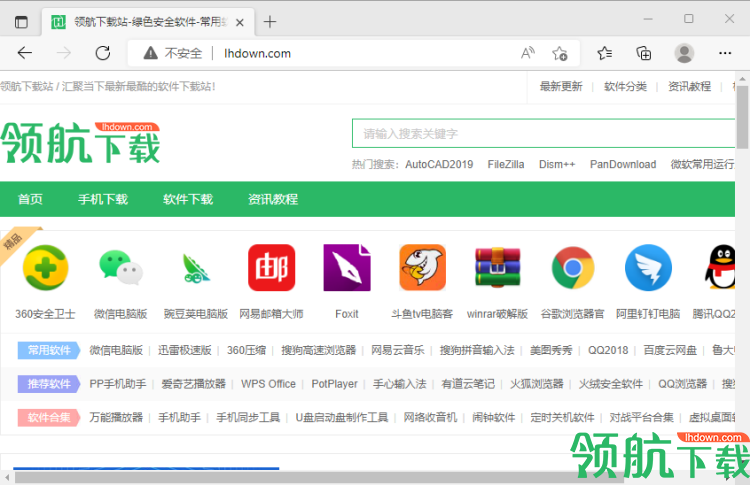Open a new tab with the plus button
This screenshot has width=750, height=485.
pos(270,22)
